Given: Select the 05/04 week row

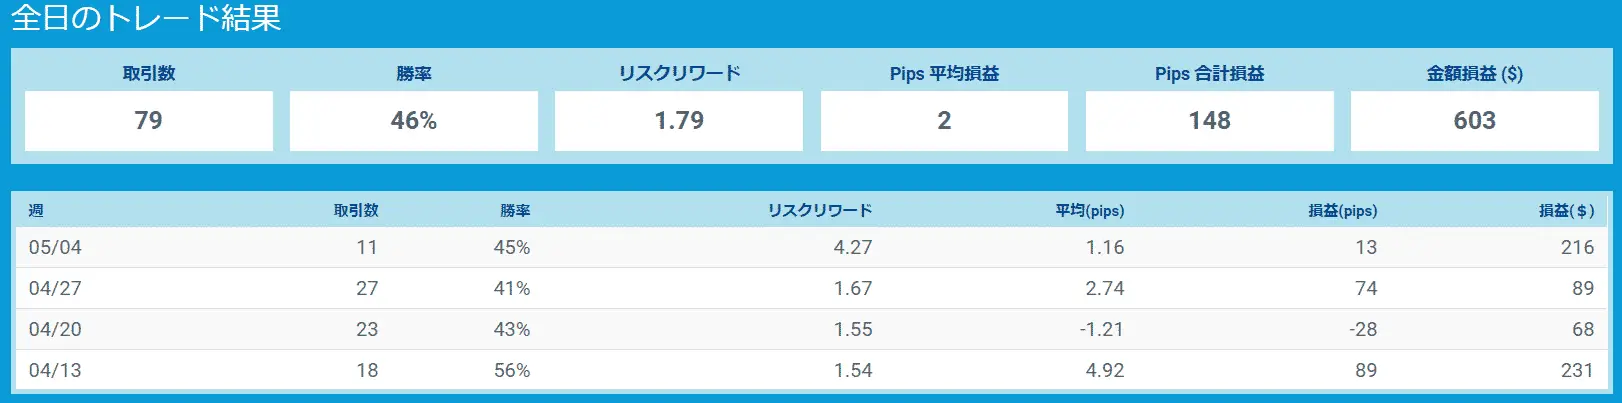Looking at the screenshot, I should 811,247.
